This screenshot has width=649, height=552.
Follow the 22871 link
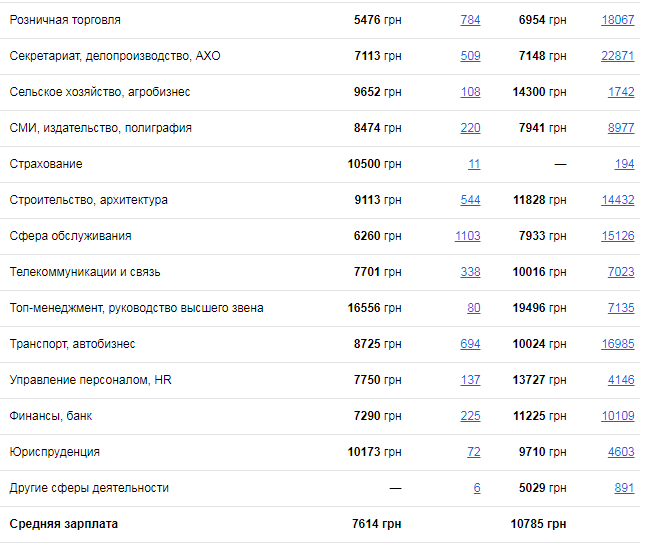coord(618,56)
